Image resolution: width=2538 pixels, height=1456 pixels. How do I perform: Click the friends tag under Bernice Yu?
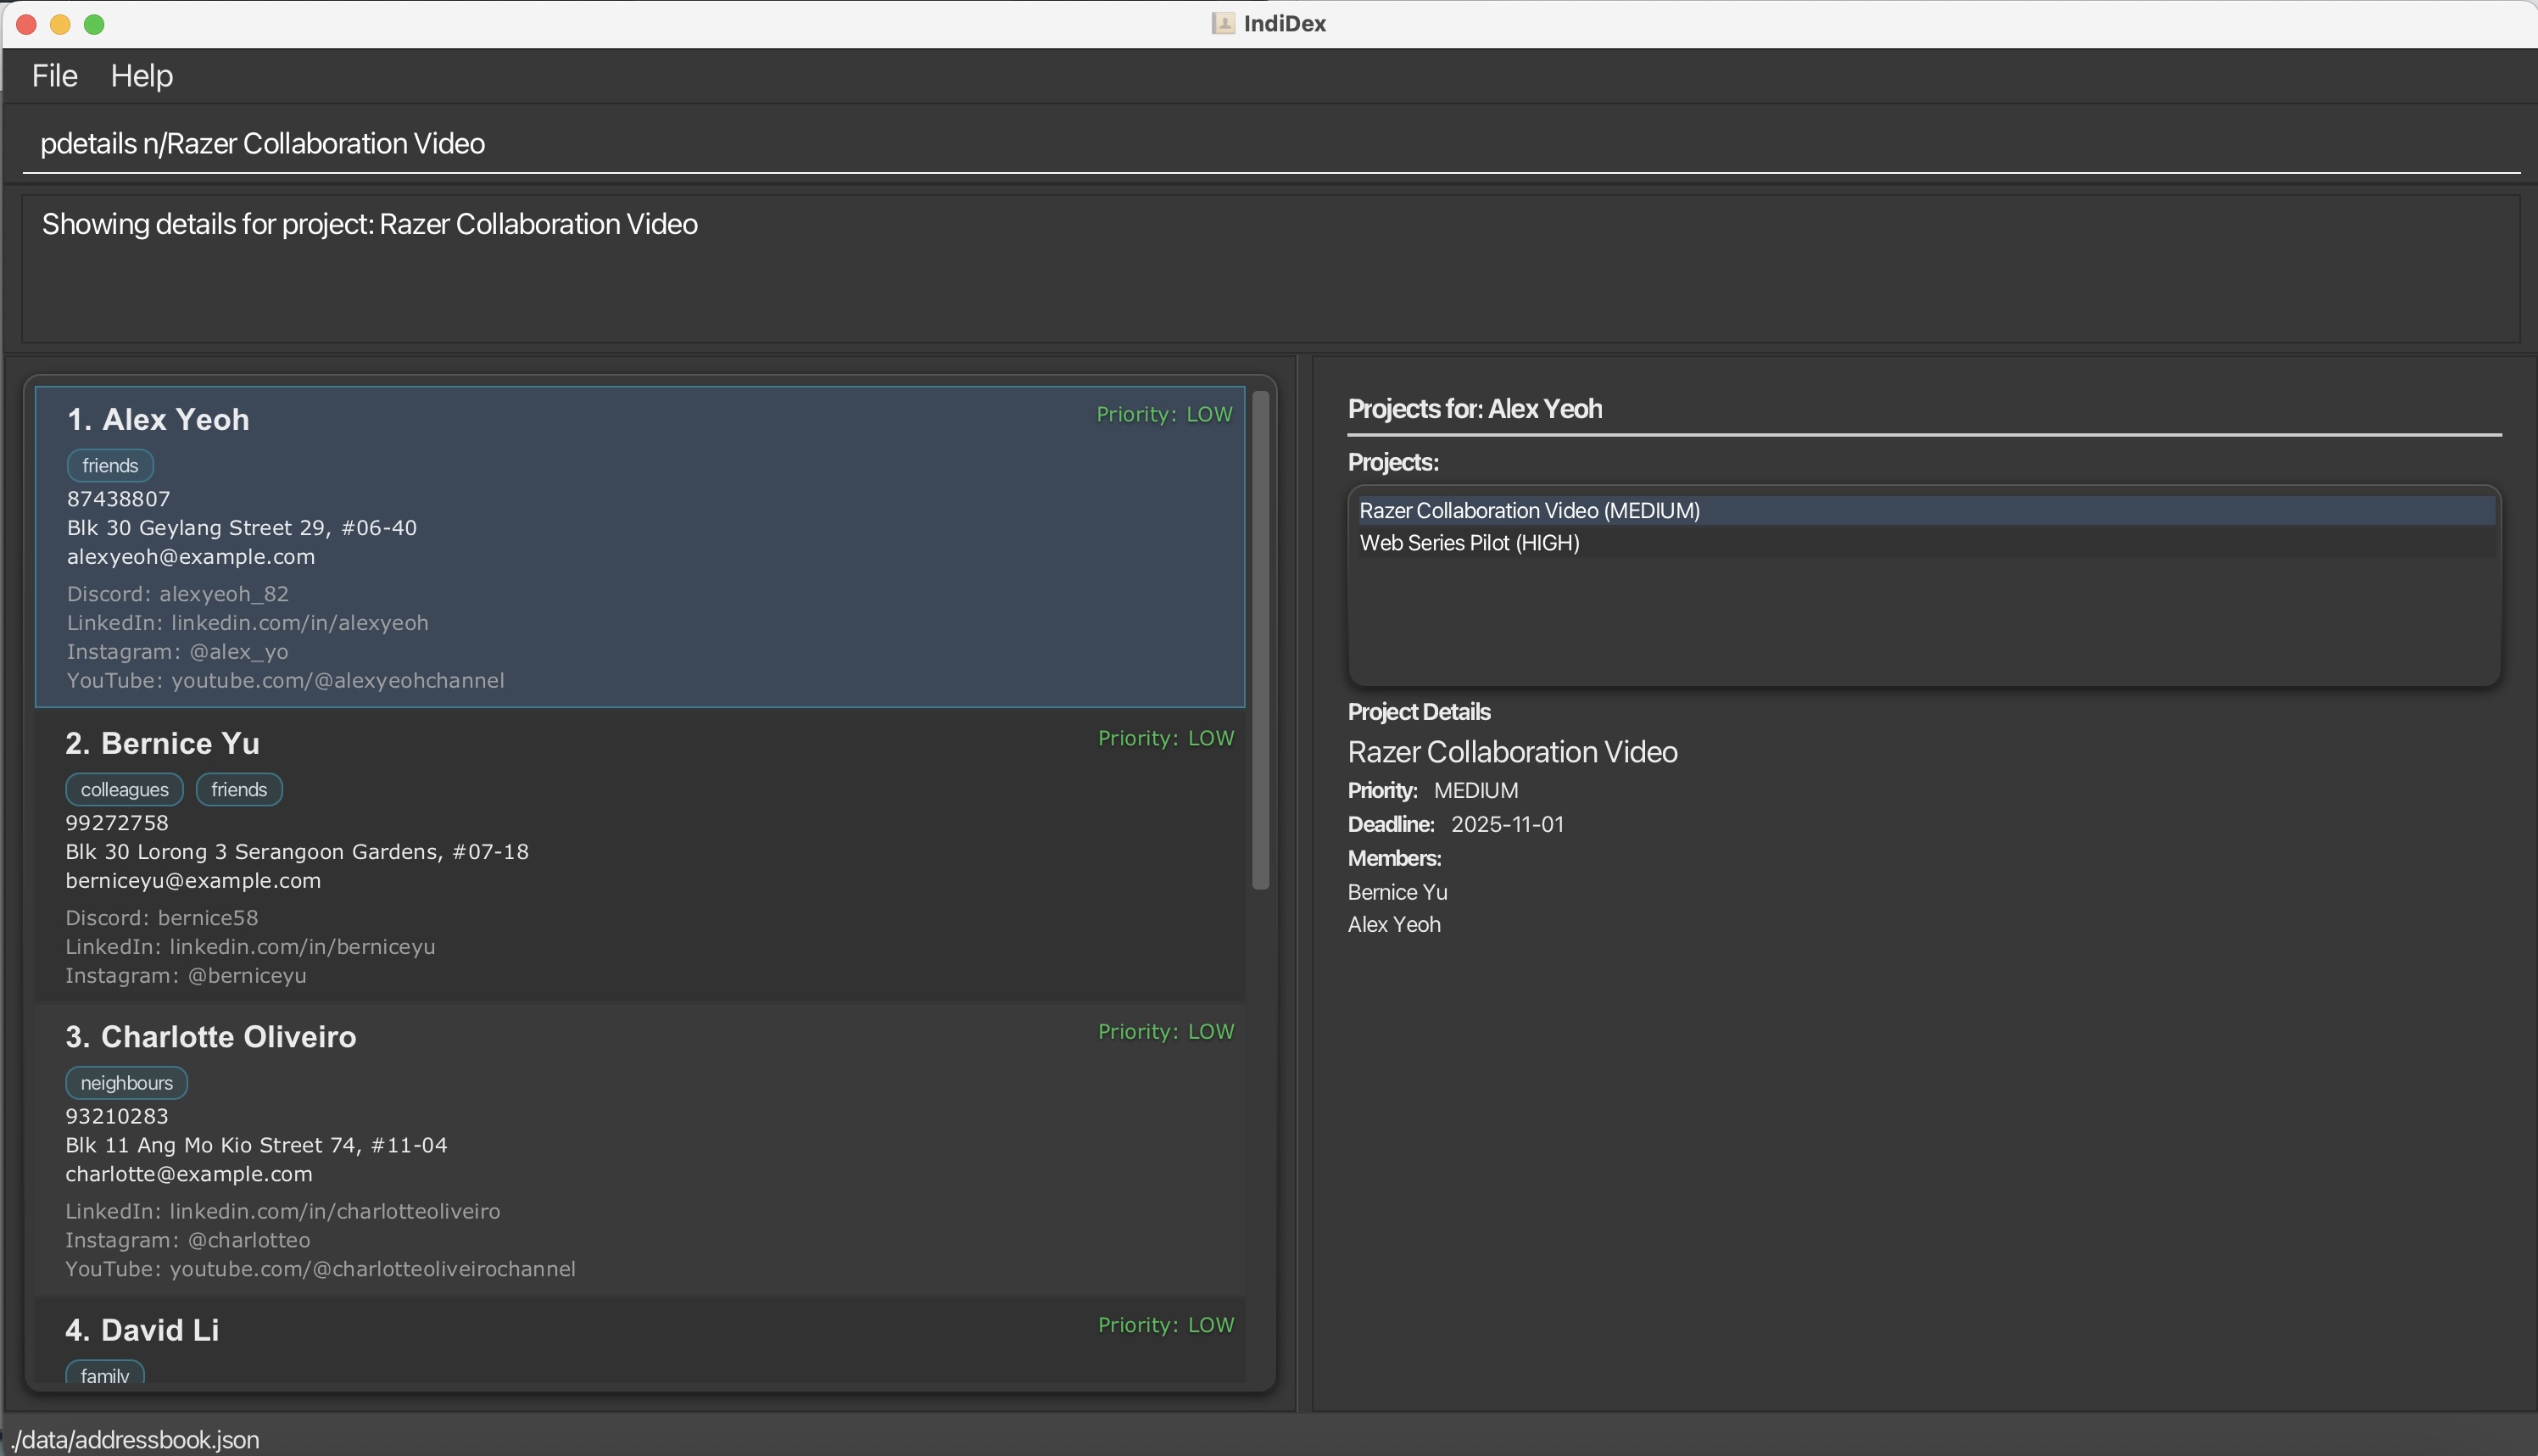click(239, 790)
